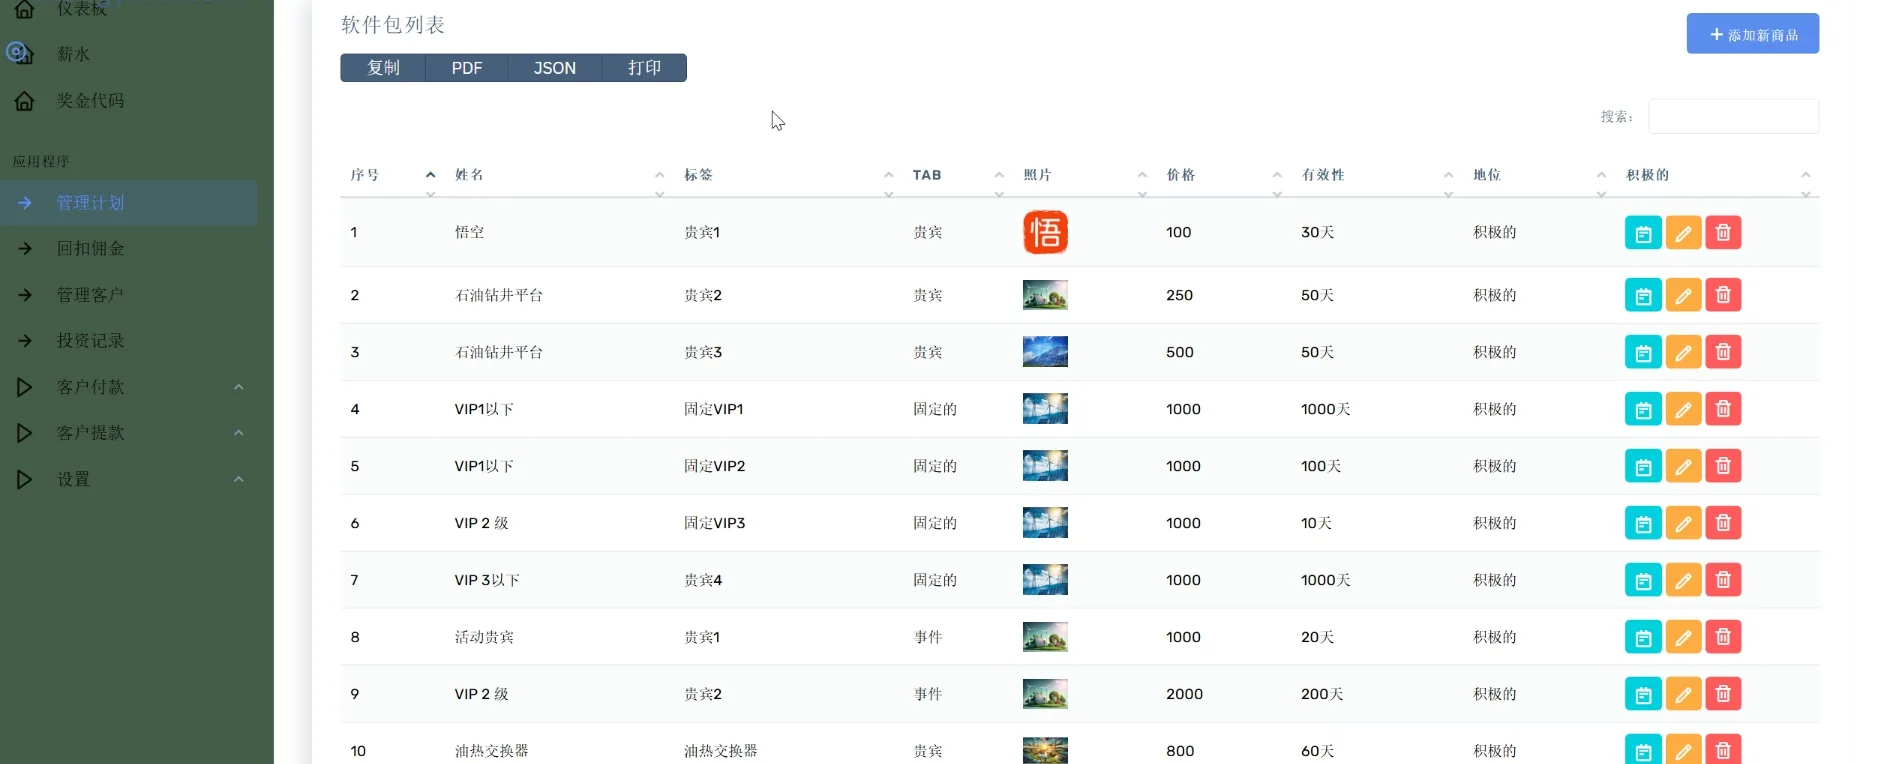Click the teal calendar icon for row 3
The height and width of the screenshot is (764, 1879).
click(1643, 353)
